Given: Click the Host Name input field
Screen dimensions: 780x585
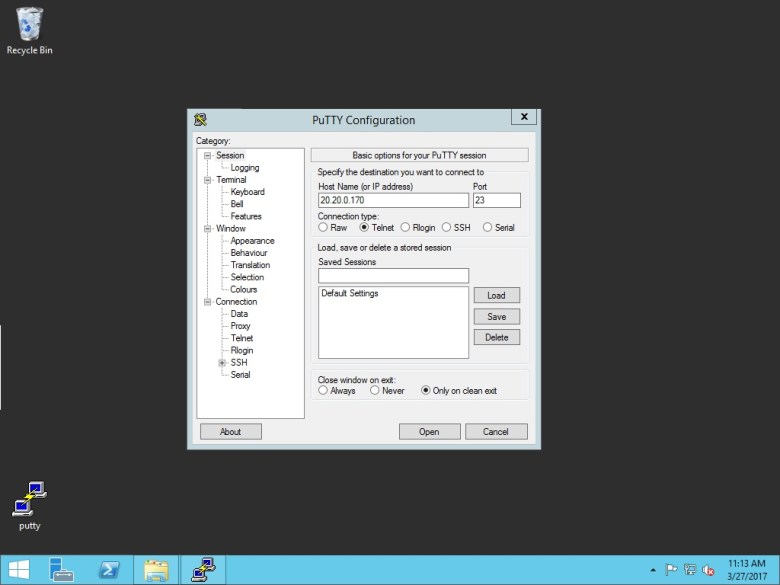Looking at the screenshot, I should point(392,200).
